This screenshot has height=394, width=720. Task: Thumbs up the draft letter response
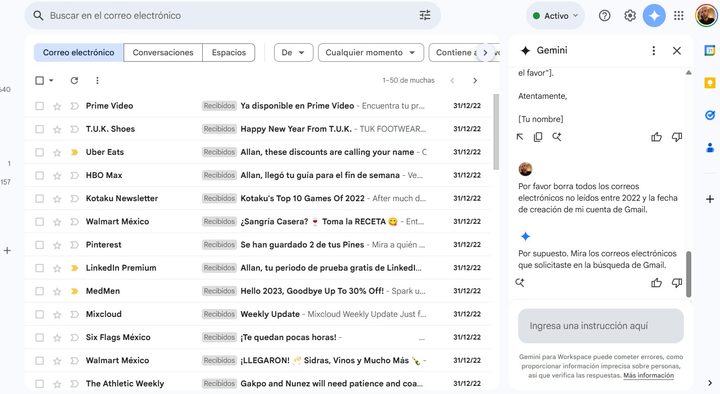656,137
